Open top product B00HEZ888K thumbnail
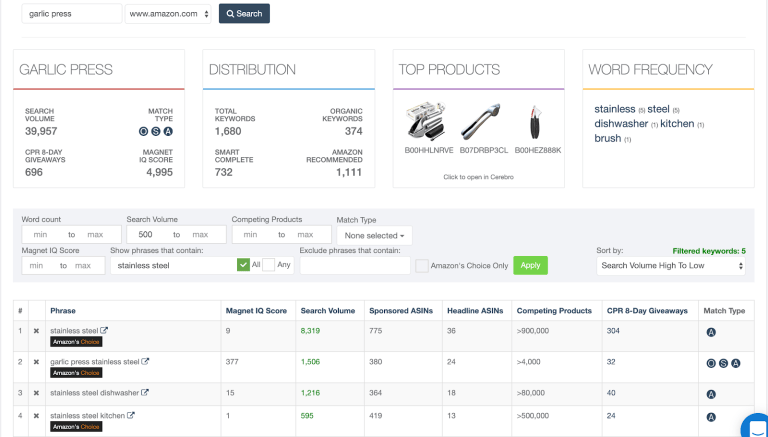 point(536,121)
